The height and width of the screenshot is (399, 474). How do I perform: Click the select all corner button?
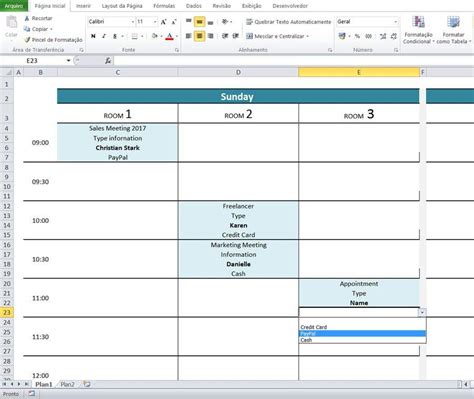point(7,72)
